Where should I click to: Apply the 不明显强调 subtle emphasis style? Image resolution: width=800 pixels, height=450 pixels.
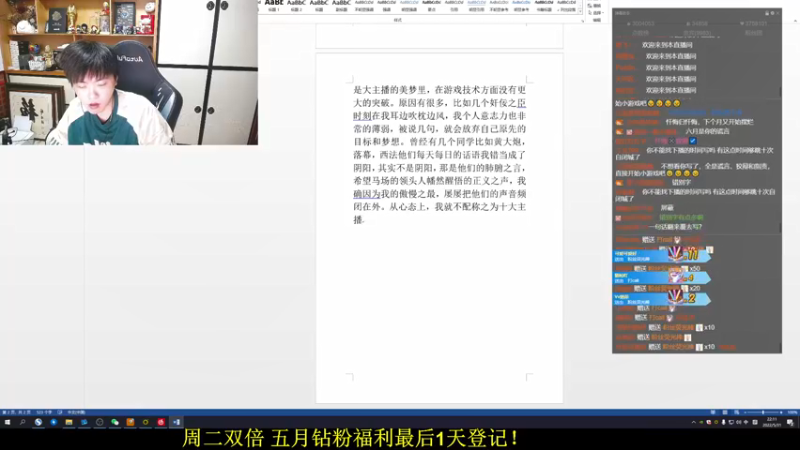click(364, 6)
